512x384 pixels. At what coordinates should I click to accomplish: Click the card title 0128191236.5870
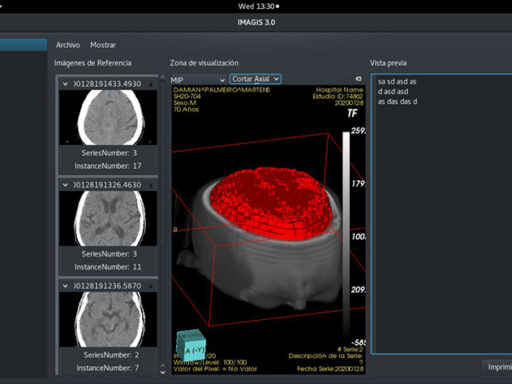107,286
